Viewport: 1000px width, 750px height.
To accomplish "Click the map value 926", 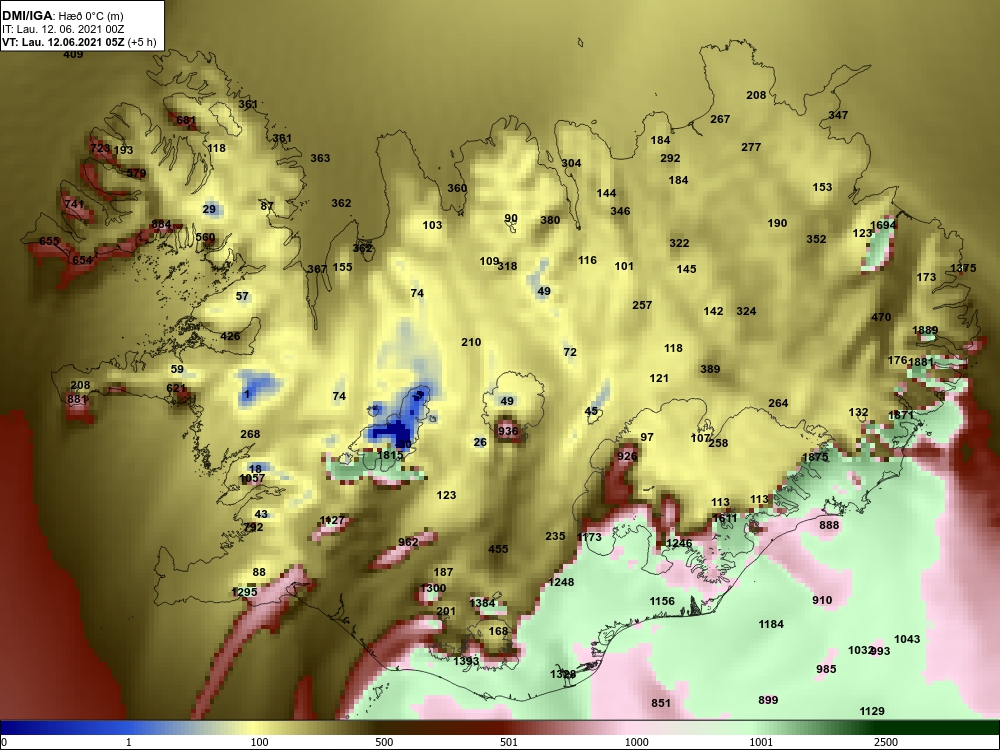I will (x=628, y=456).
